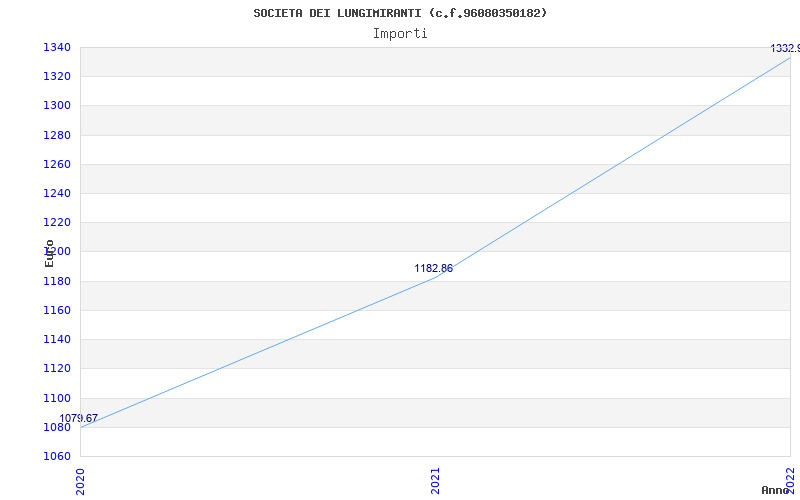The width and height of the screenshot is (800, 500).
Task: Click the 2021 data point on the line
Action: (x=435, y=277)
